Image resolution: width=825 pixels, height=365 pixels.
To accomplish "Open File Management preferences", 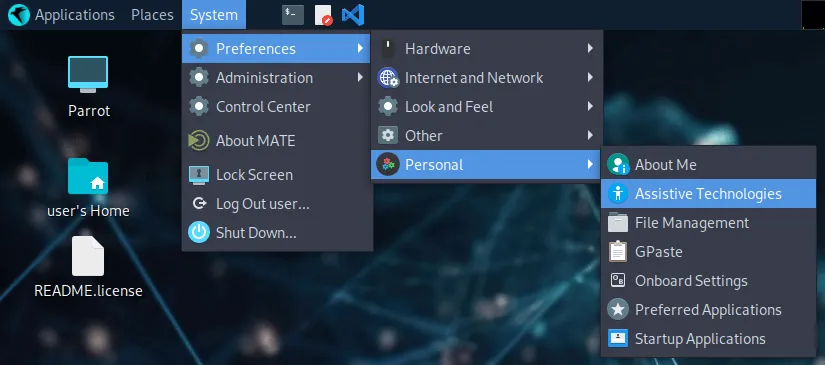I will [x=708, y=222].
